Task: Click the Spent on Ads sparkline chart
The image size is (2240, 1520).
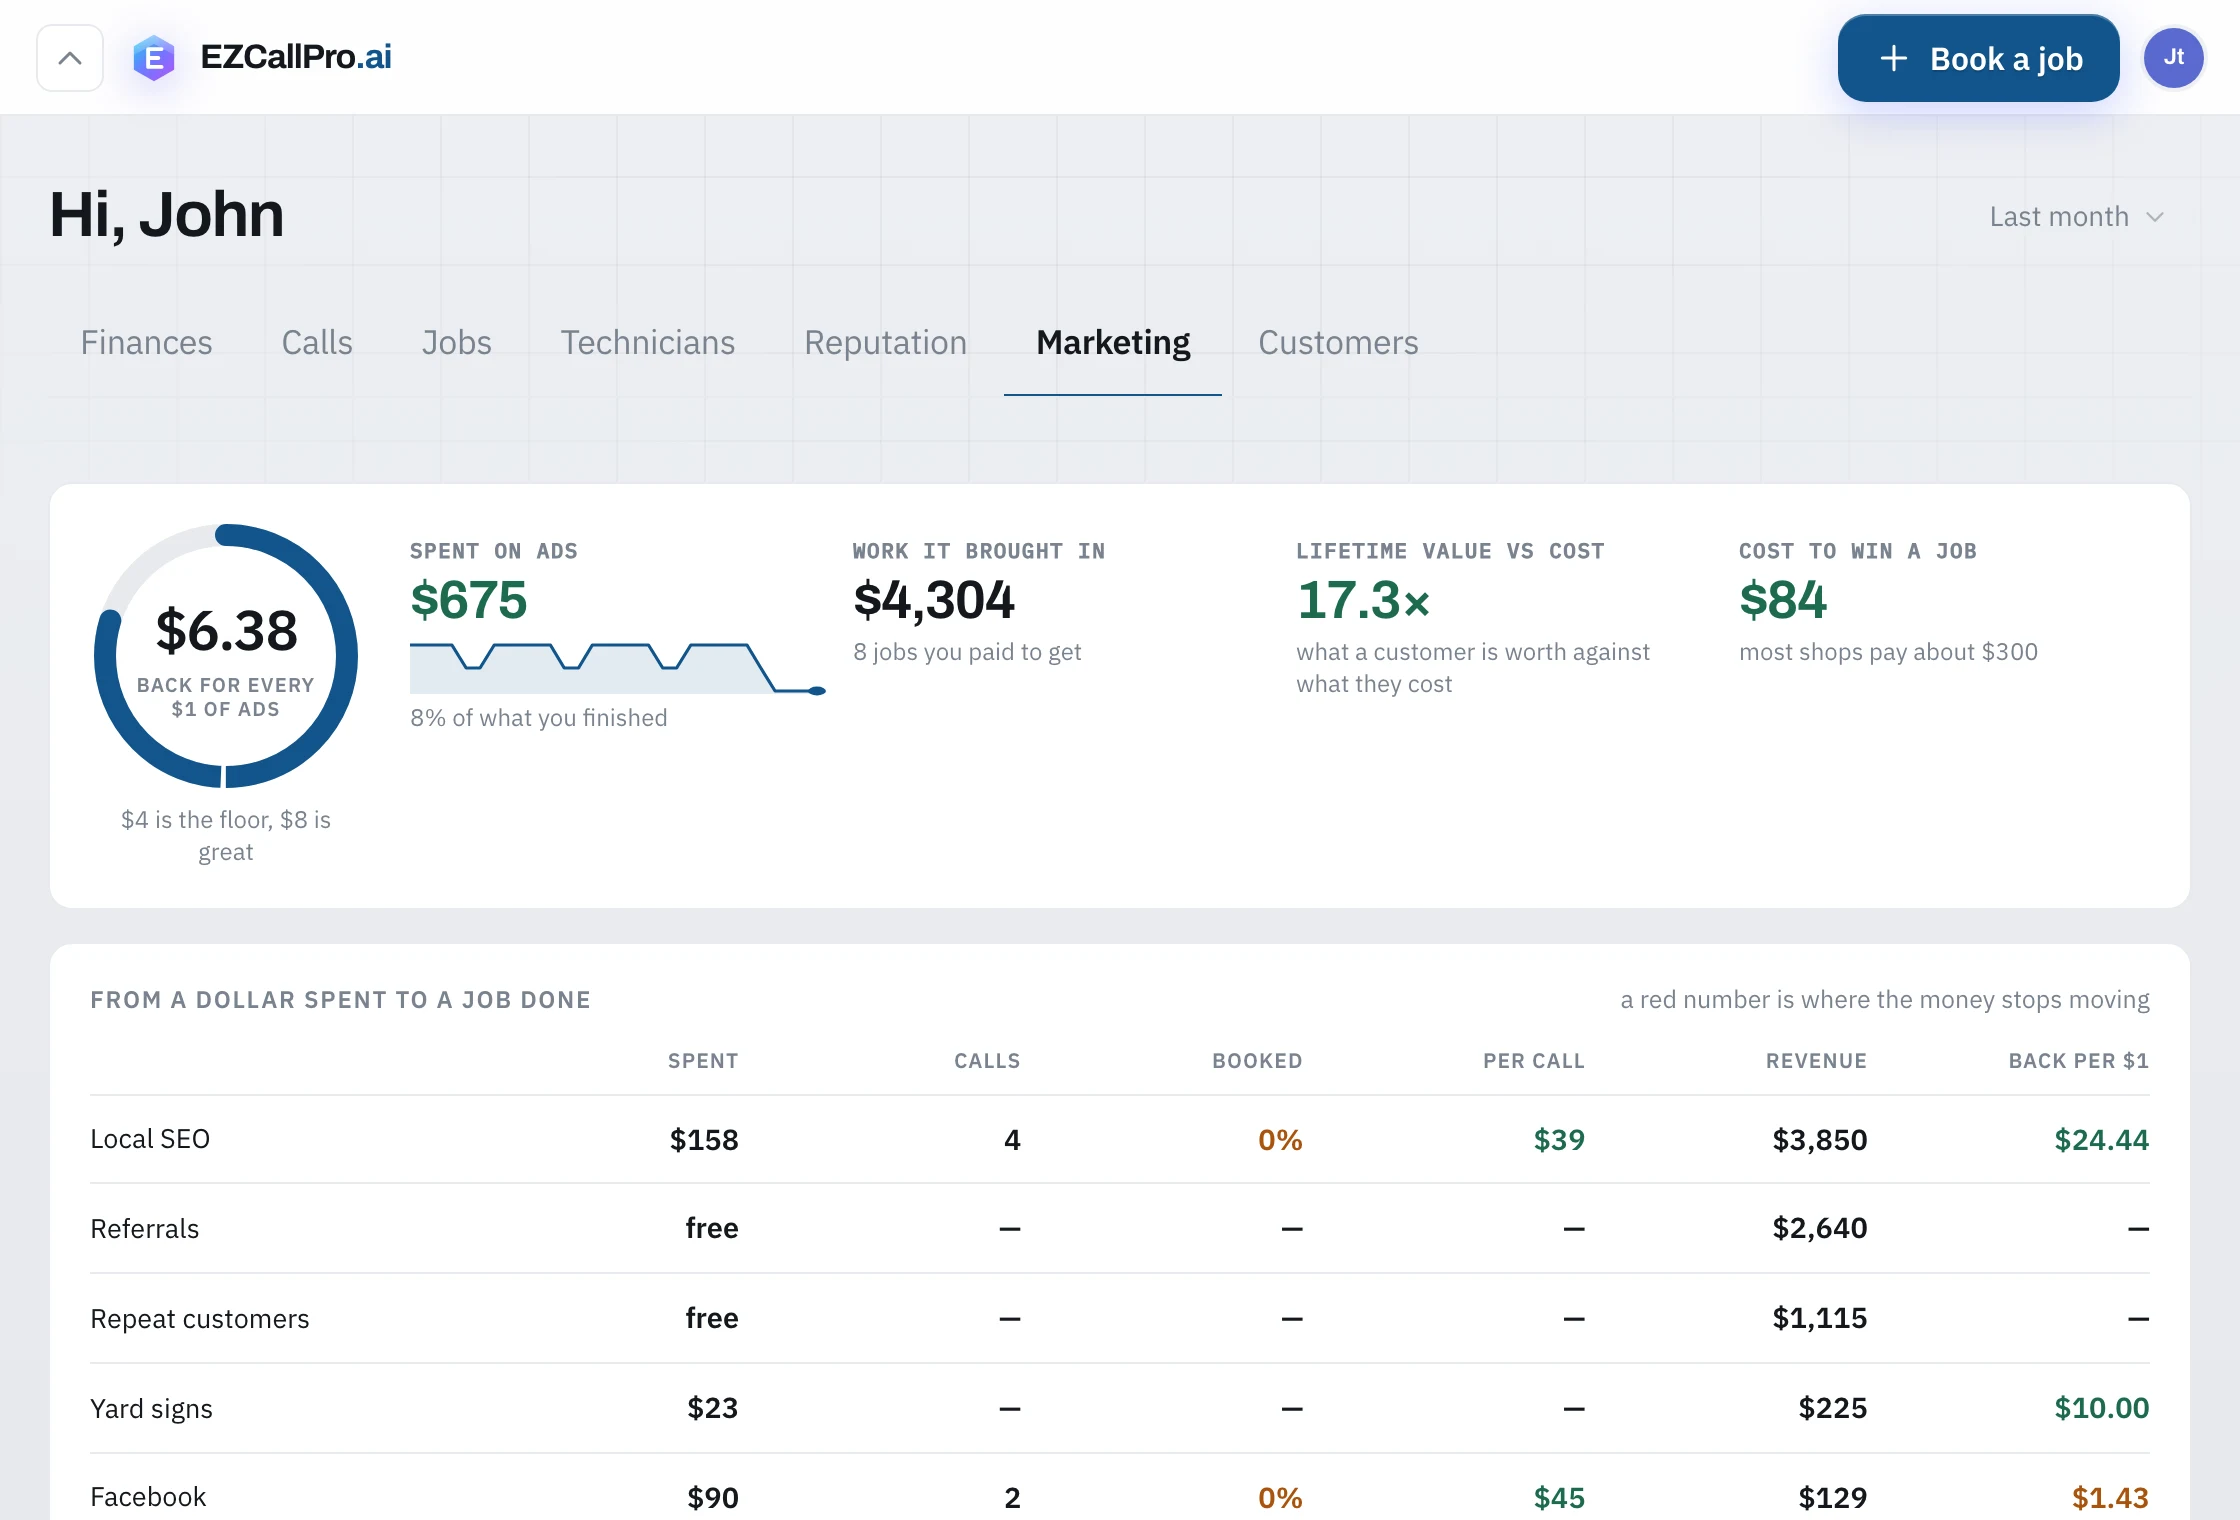Action: click(x=618, y=668)
